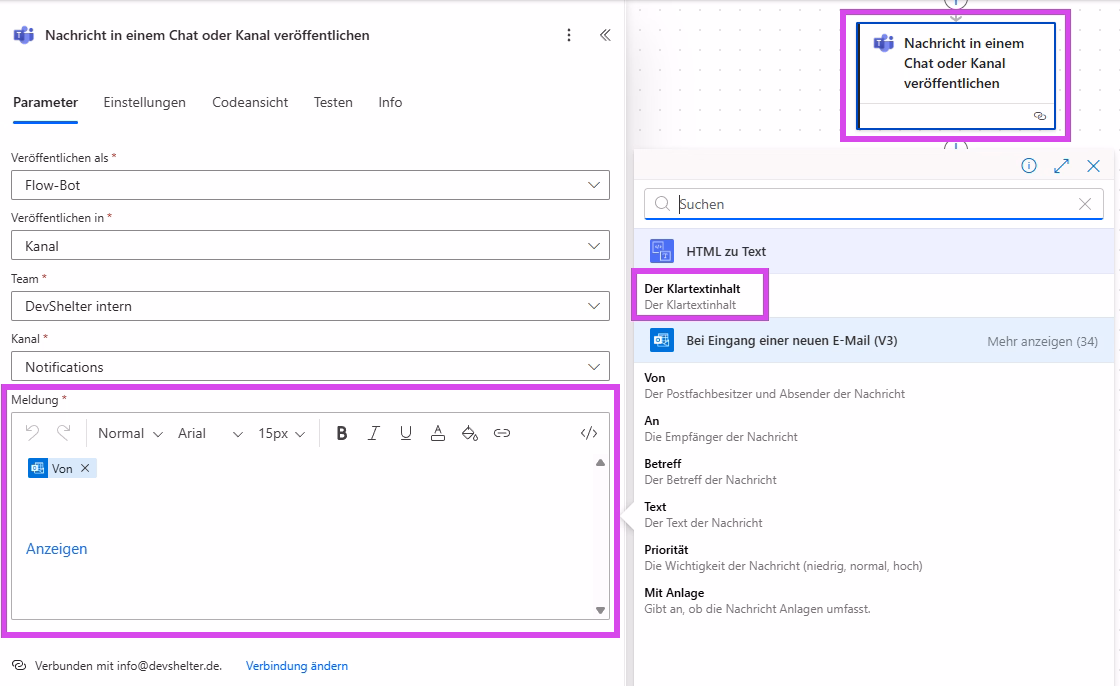Select Der Klartextinhalt dynamic content
Viewport: 1120px width, 686px height.
[874, 296]
